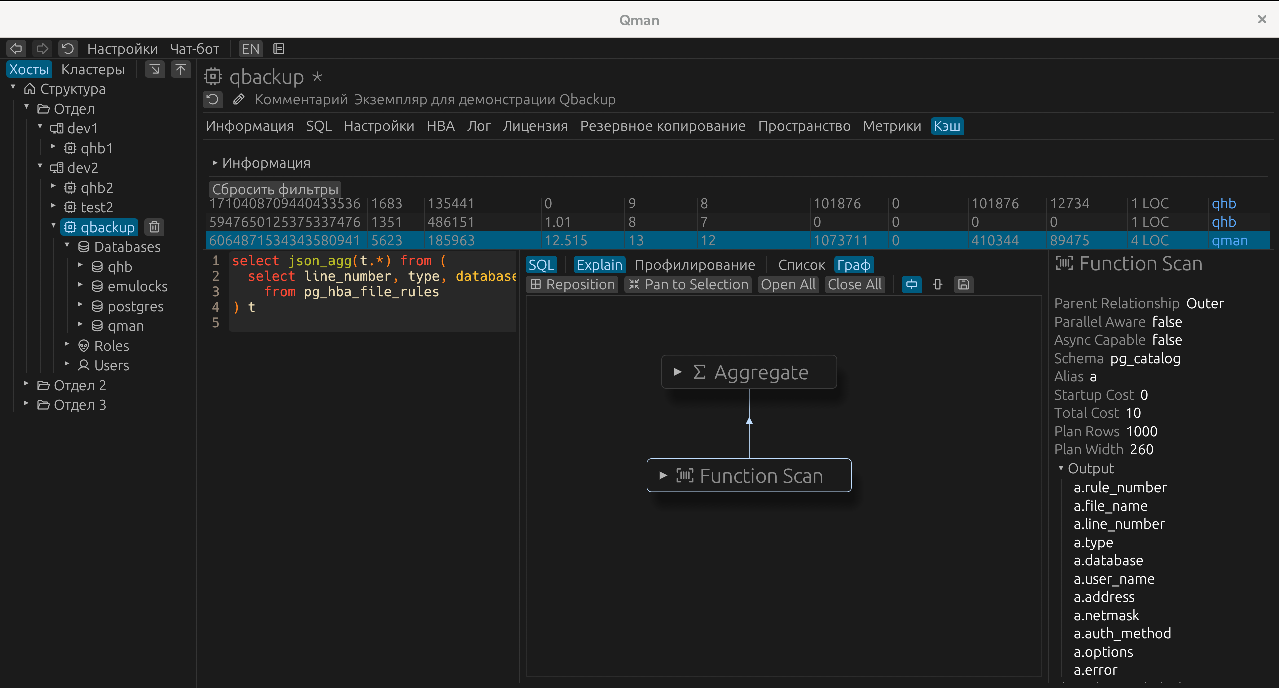Click the qhb link in first result row
This screenshot has width=1279, height=688.
[1224, 203]
